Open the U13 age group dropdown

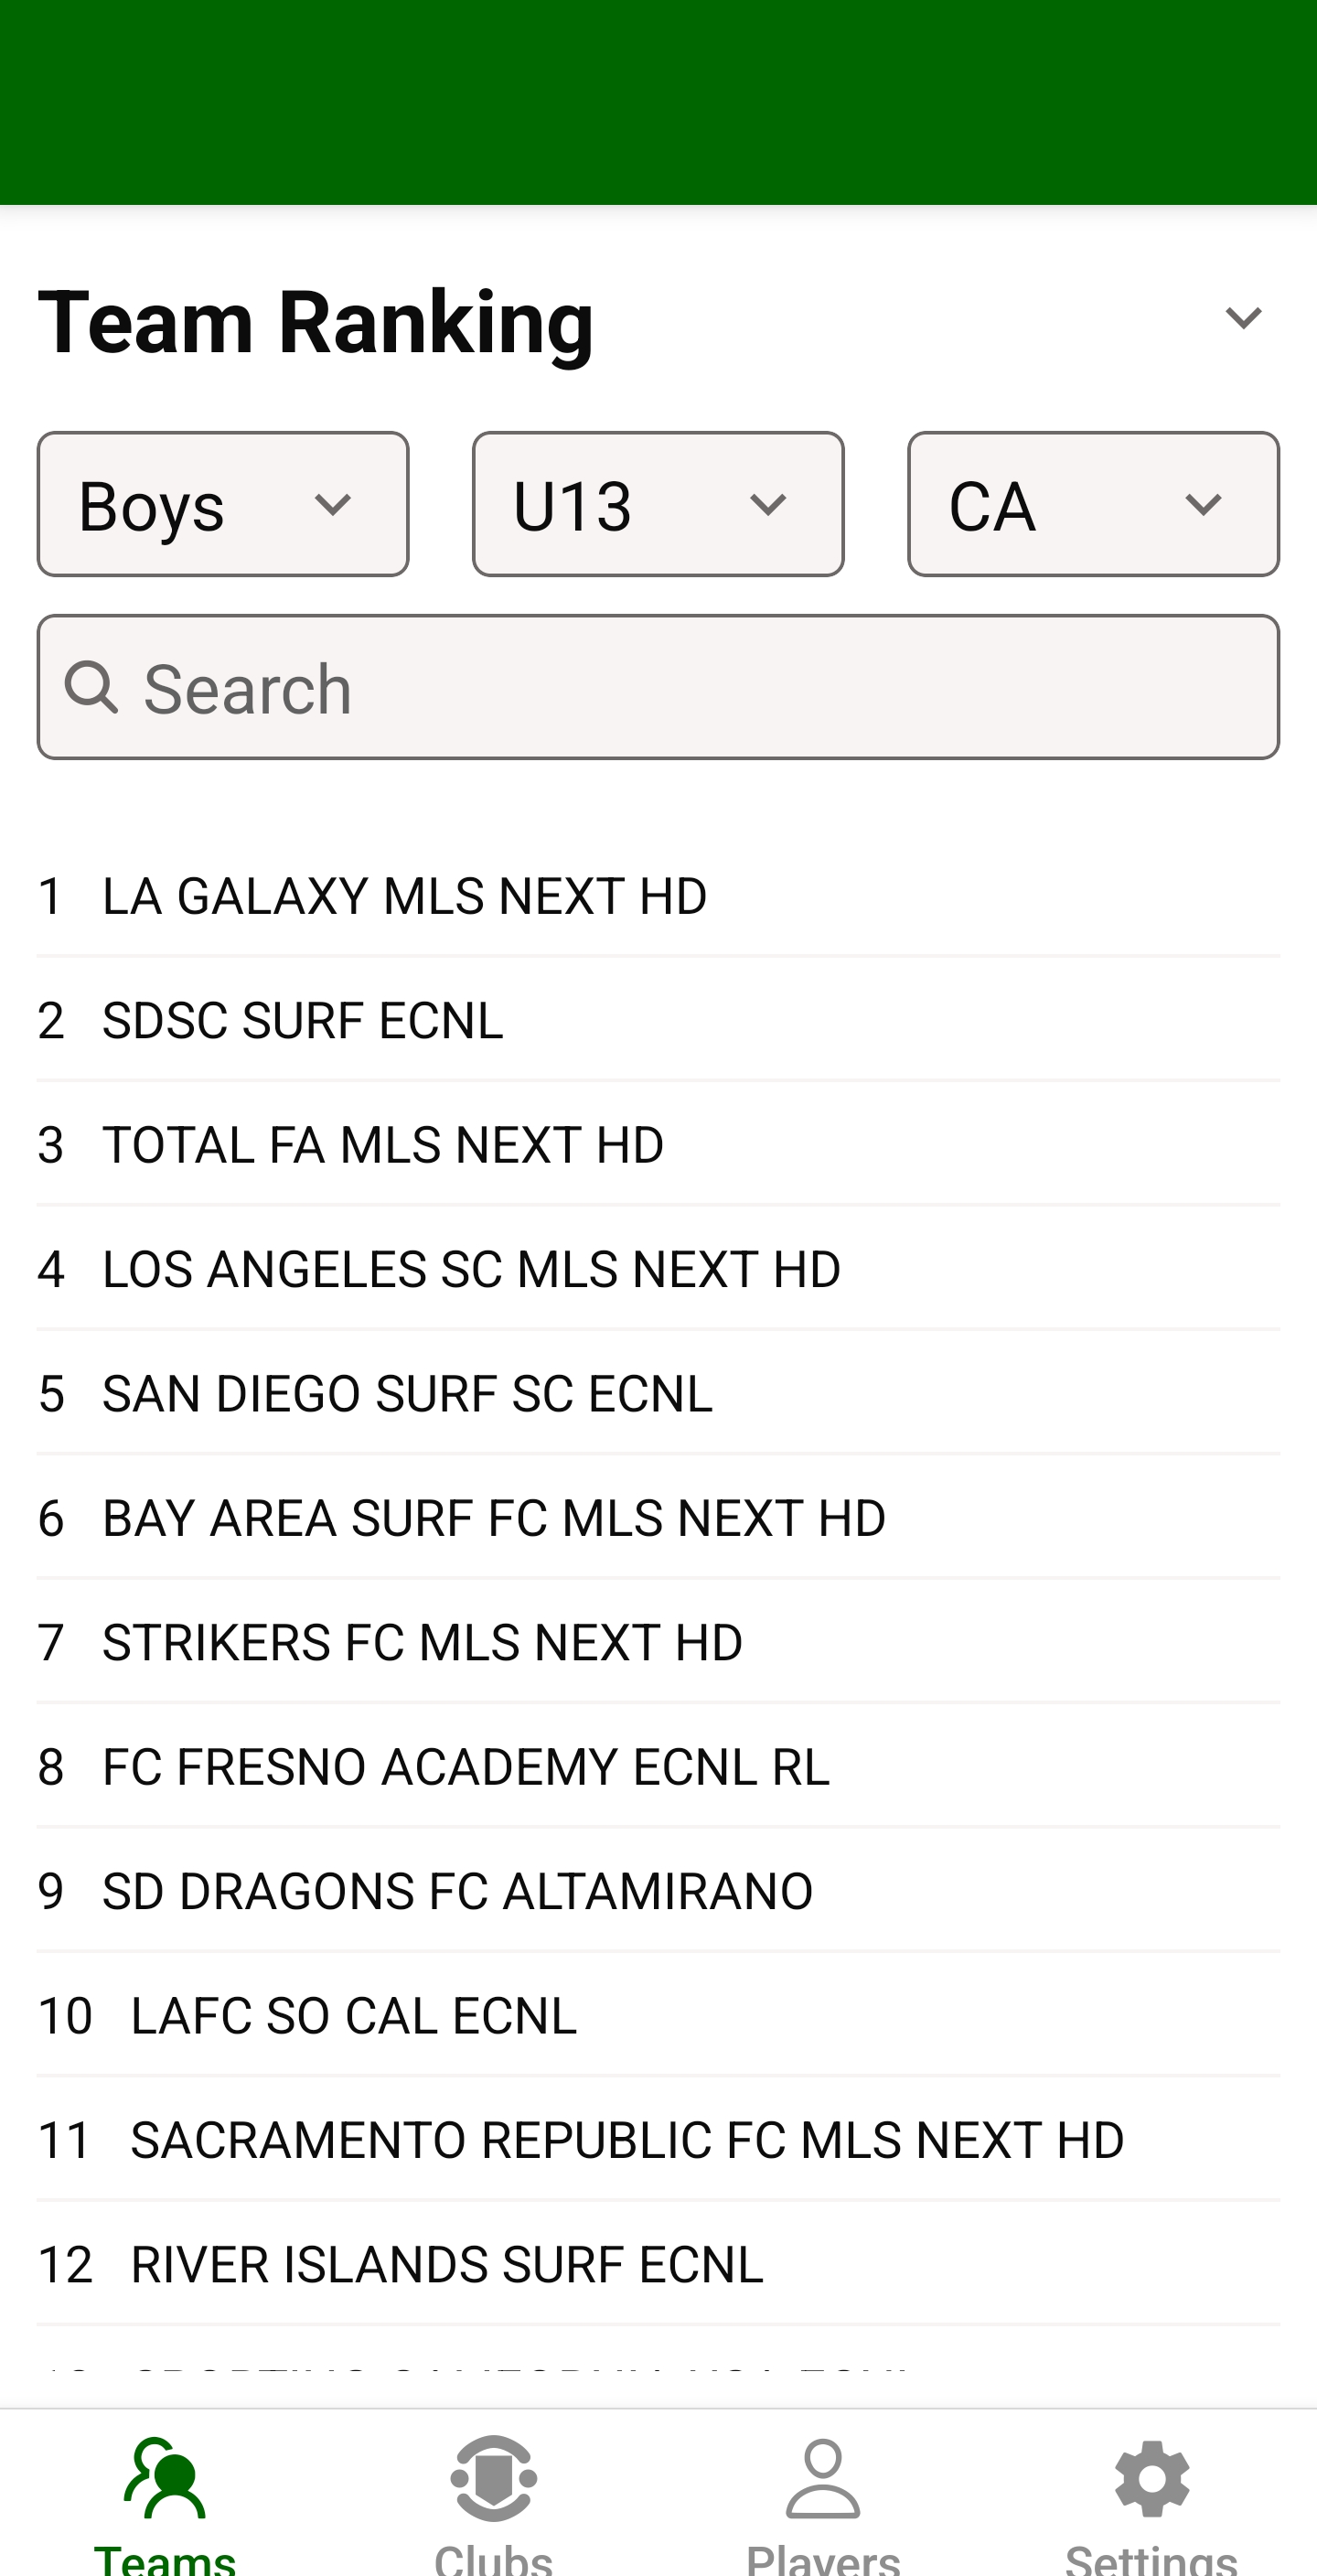pos(658,504)
